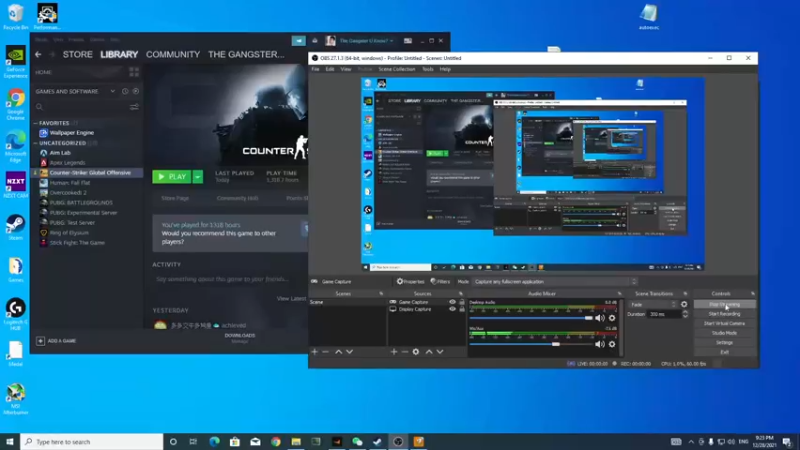Collapse the Favorites category in Steam

[x=36, y=123]
